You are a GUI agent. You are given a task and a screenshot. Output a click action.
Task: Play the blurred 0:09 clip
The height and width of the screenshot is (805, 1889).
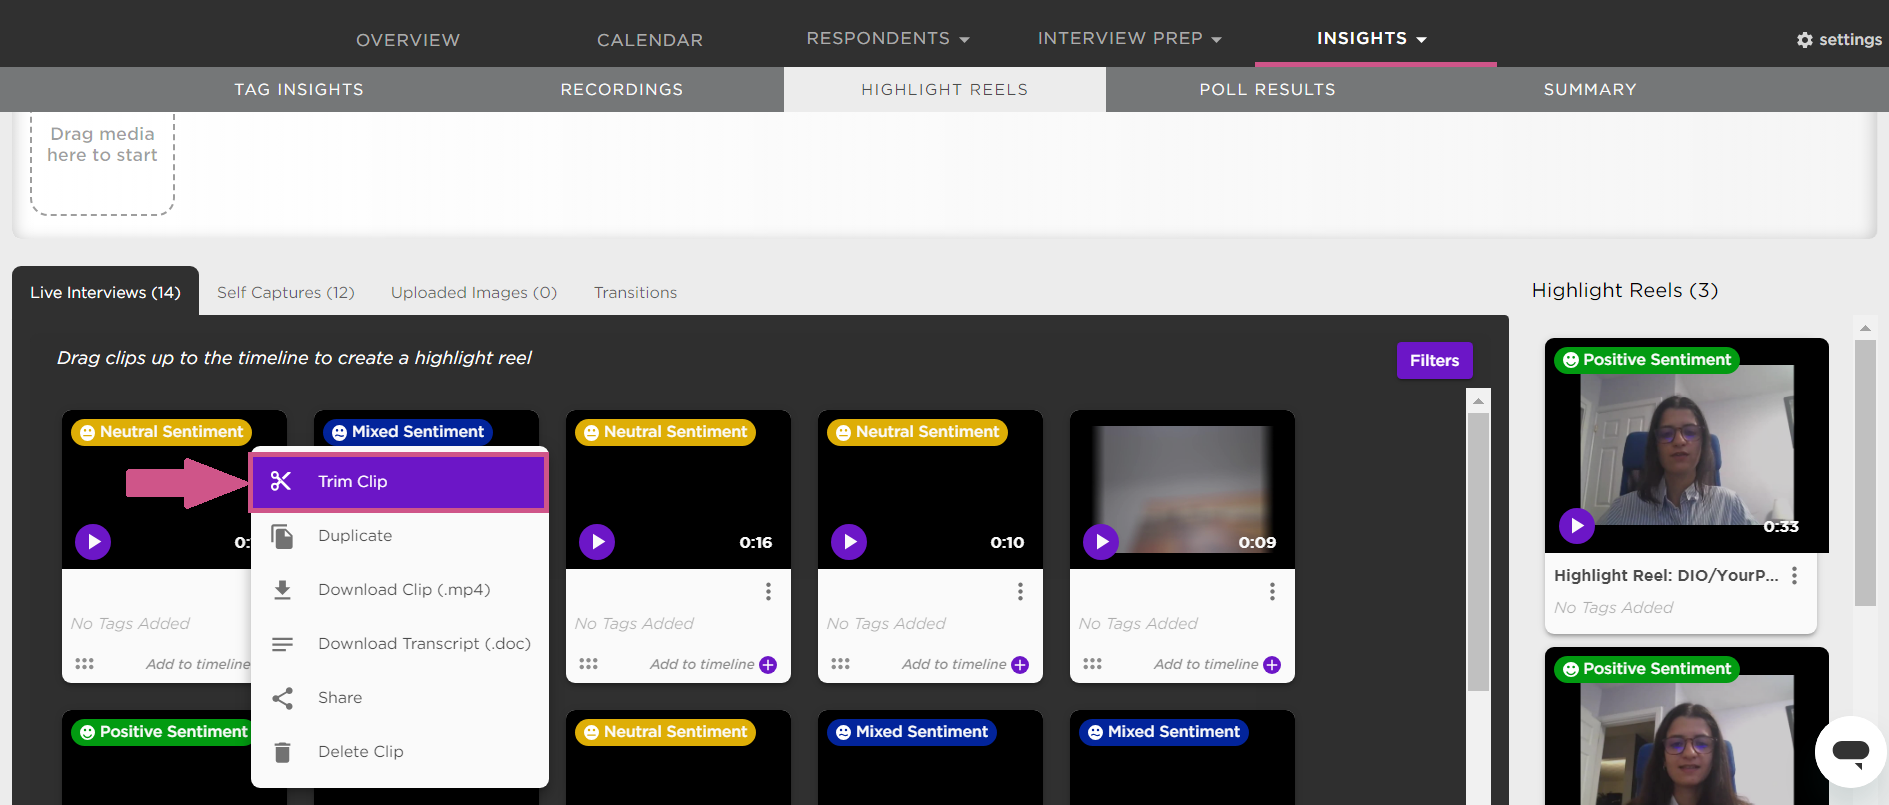coord(1101,542)
